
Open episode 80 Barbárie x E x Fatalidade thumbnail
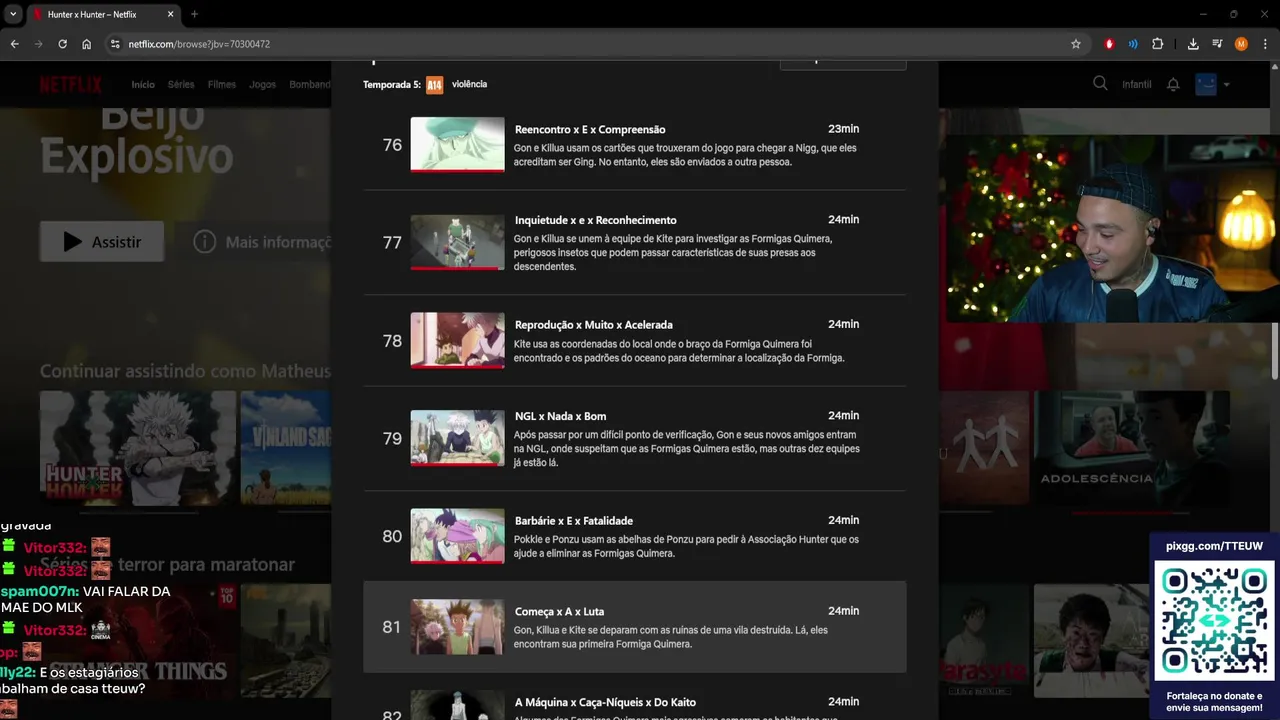tap(457, 536)
